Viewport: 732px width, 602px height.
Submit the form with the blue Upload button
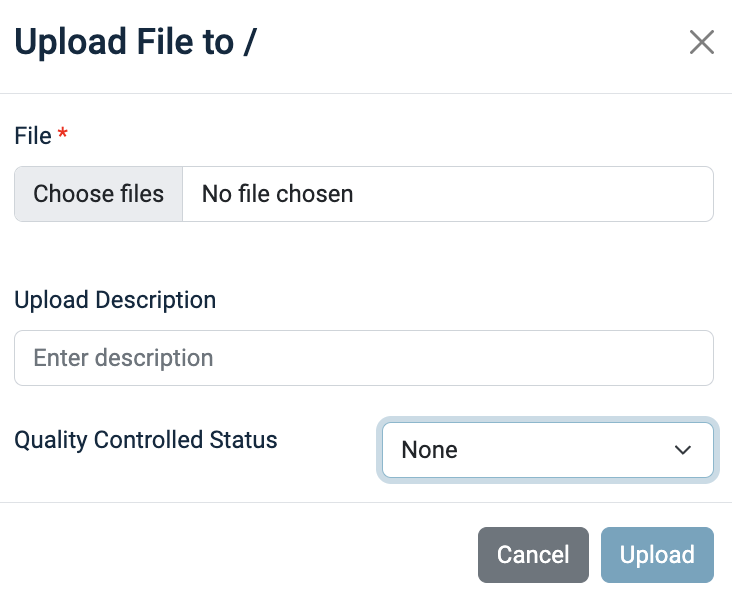point(657,554)
